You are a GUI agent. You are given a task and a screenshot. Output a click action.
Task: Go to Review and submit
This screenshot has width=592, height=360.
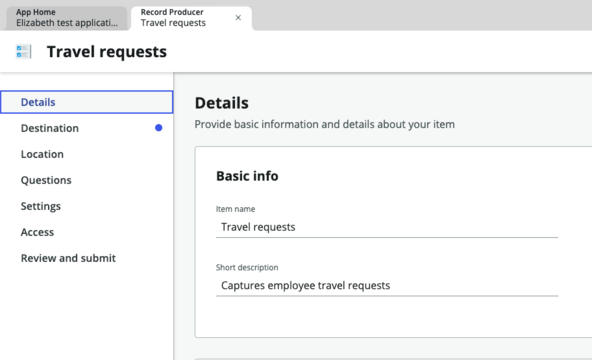click(x=87, y=258)
